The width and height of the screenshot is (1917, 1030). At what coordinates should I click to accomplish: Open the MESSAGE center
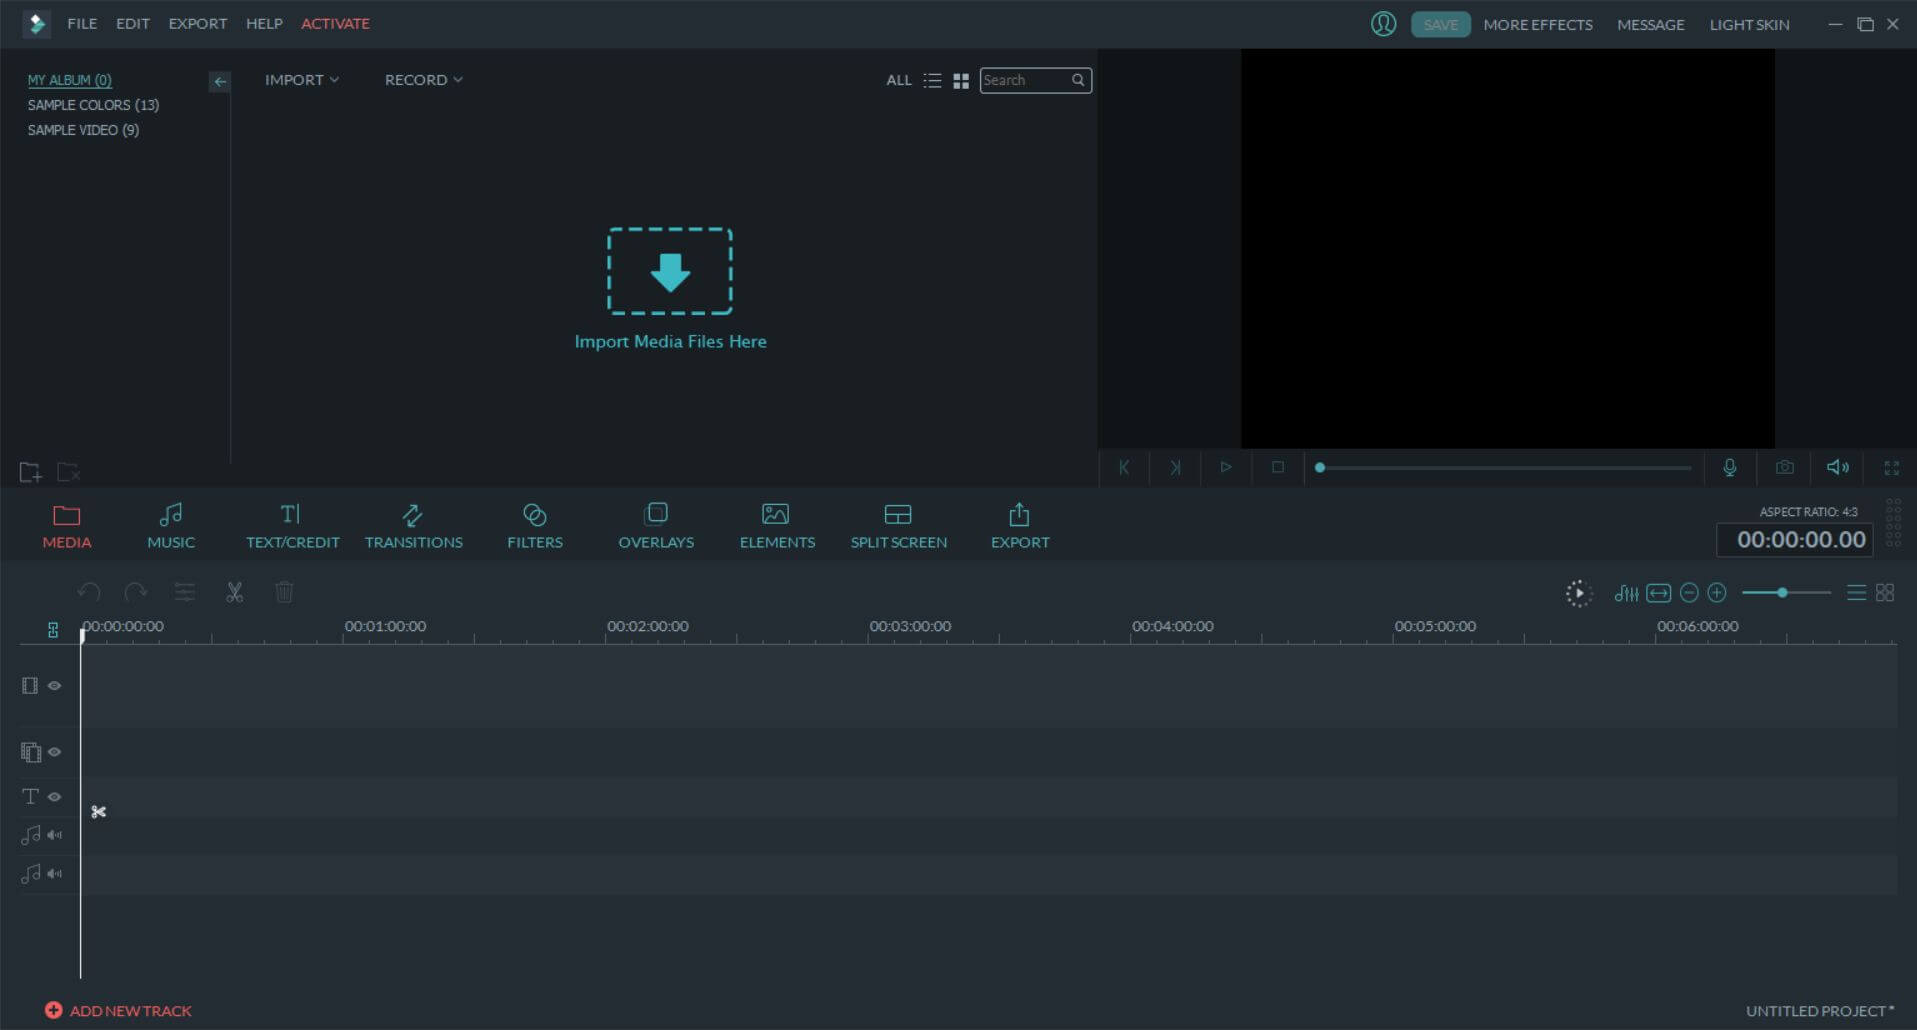tap(1651, 24)
